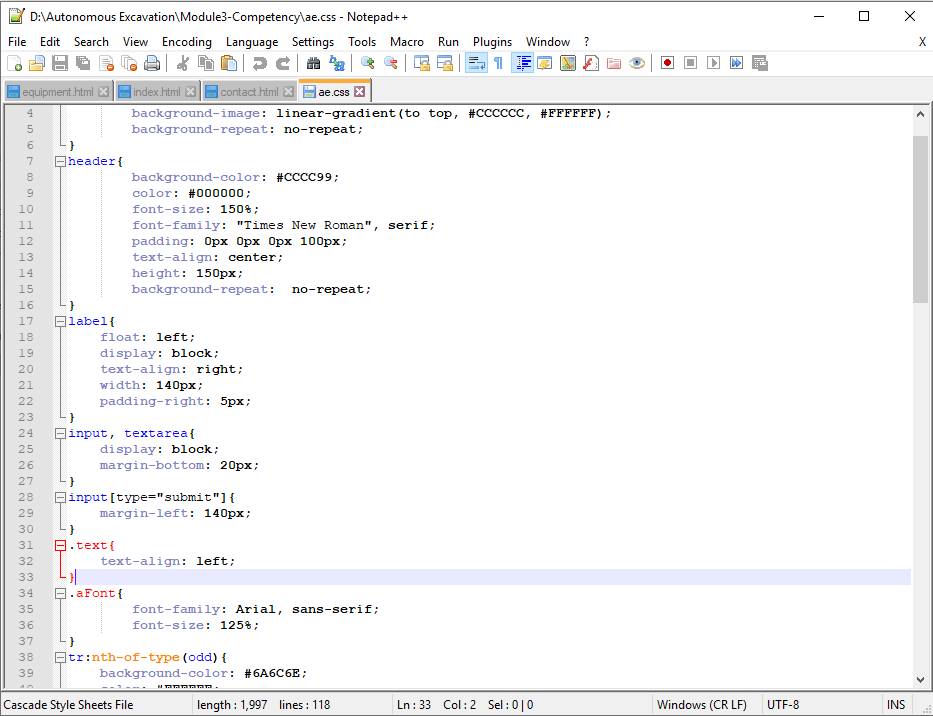Screen dimensions: 933x716
Task: Create a new file with toolbar icon
Action: point(14,63)
